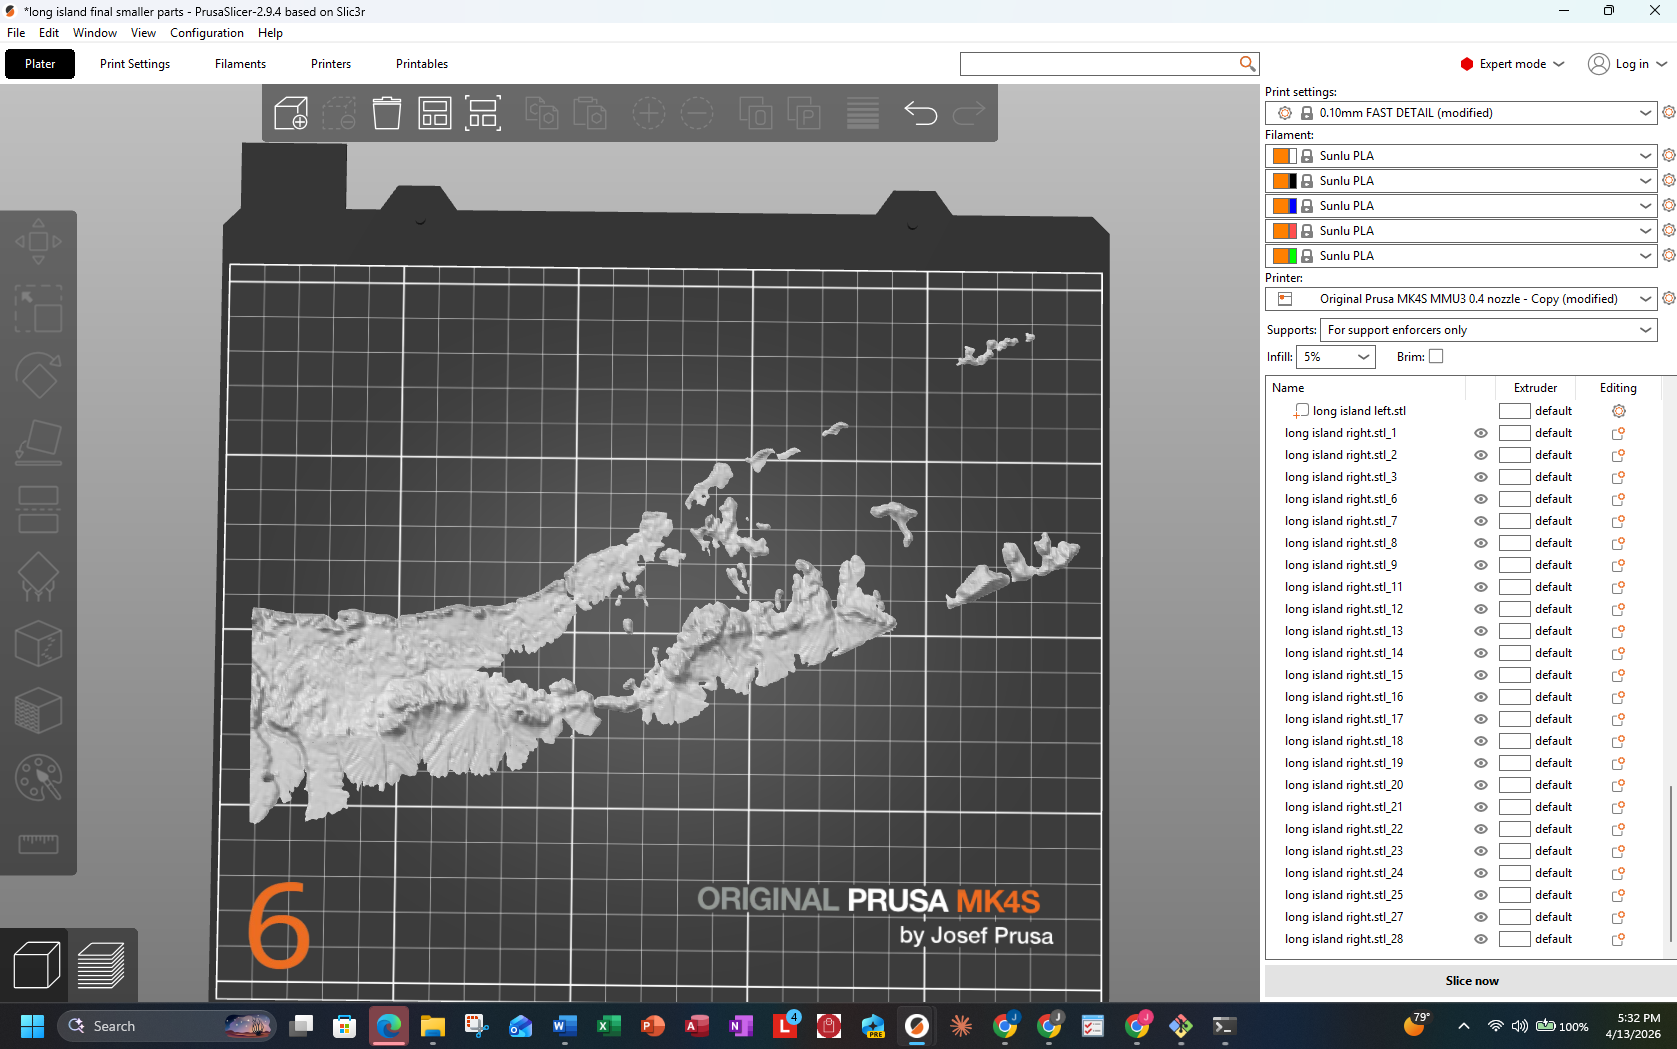The width and height of the screenshot is (1677, 1049).
Task: Hide long island right.stl_19 with eye icon
Action: click(x=1481, y=763)
